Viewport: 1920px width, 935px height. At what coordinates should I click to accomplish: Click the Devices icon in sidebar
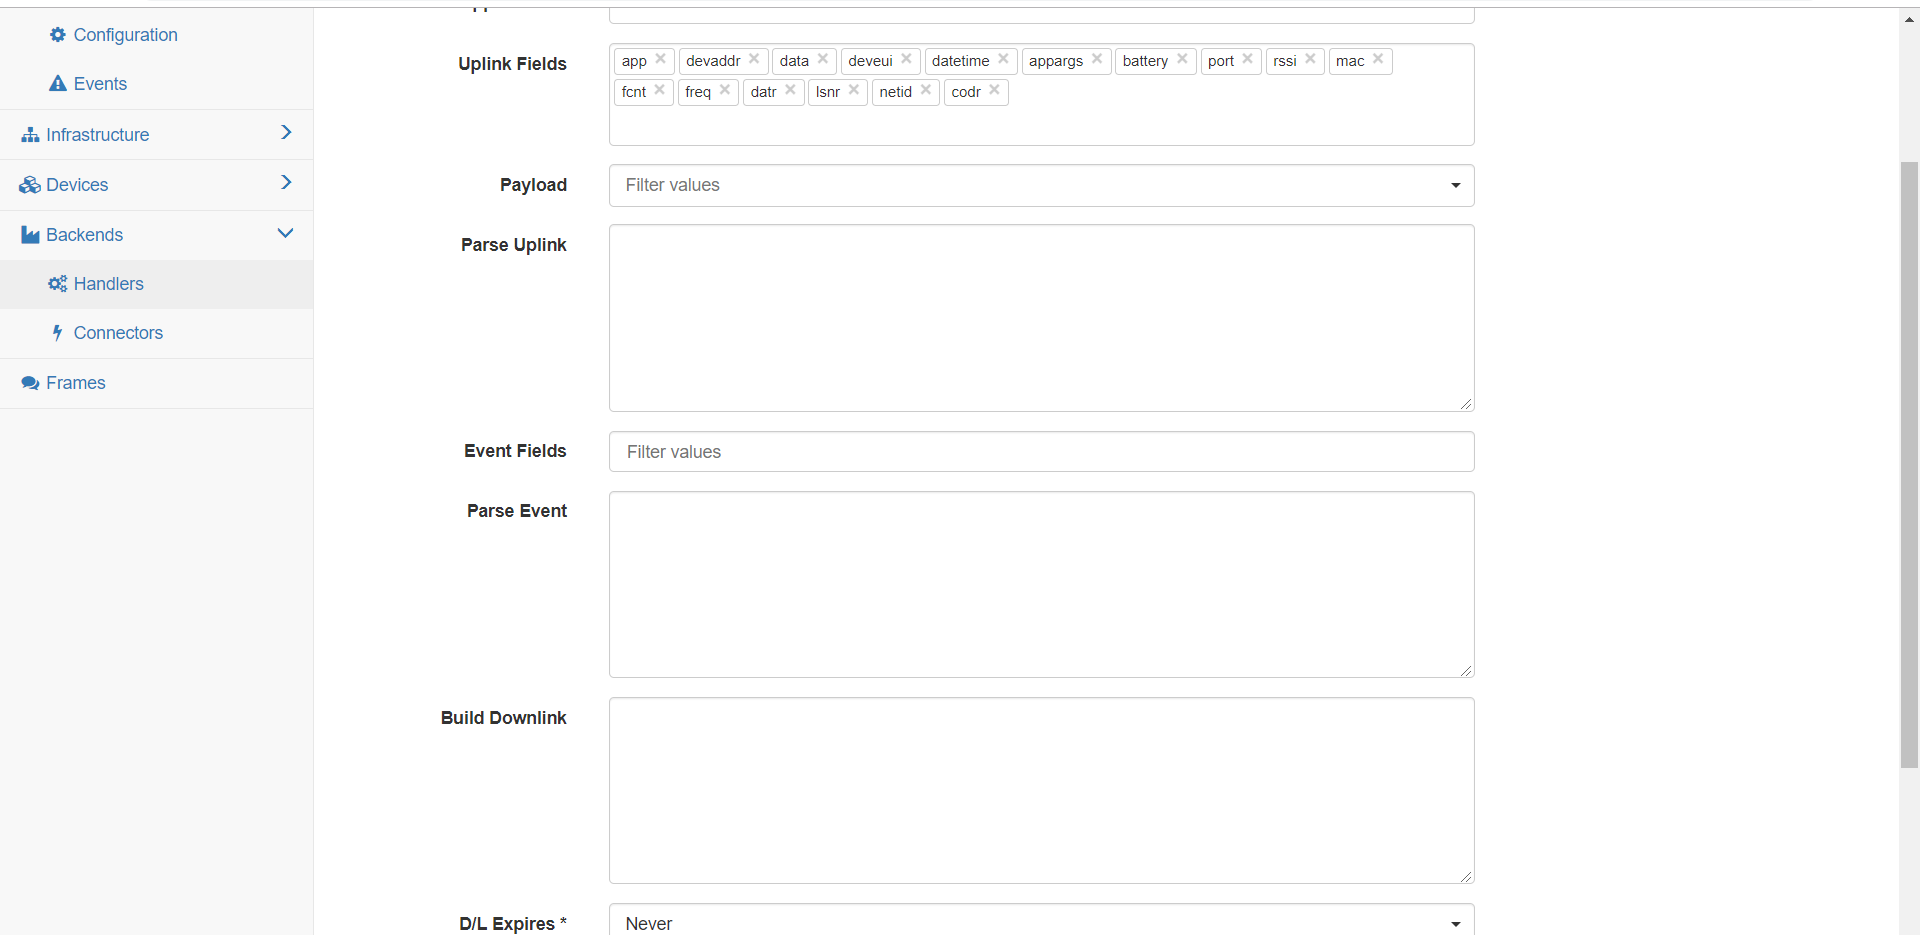28,184
